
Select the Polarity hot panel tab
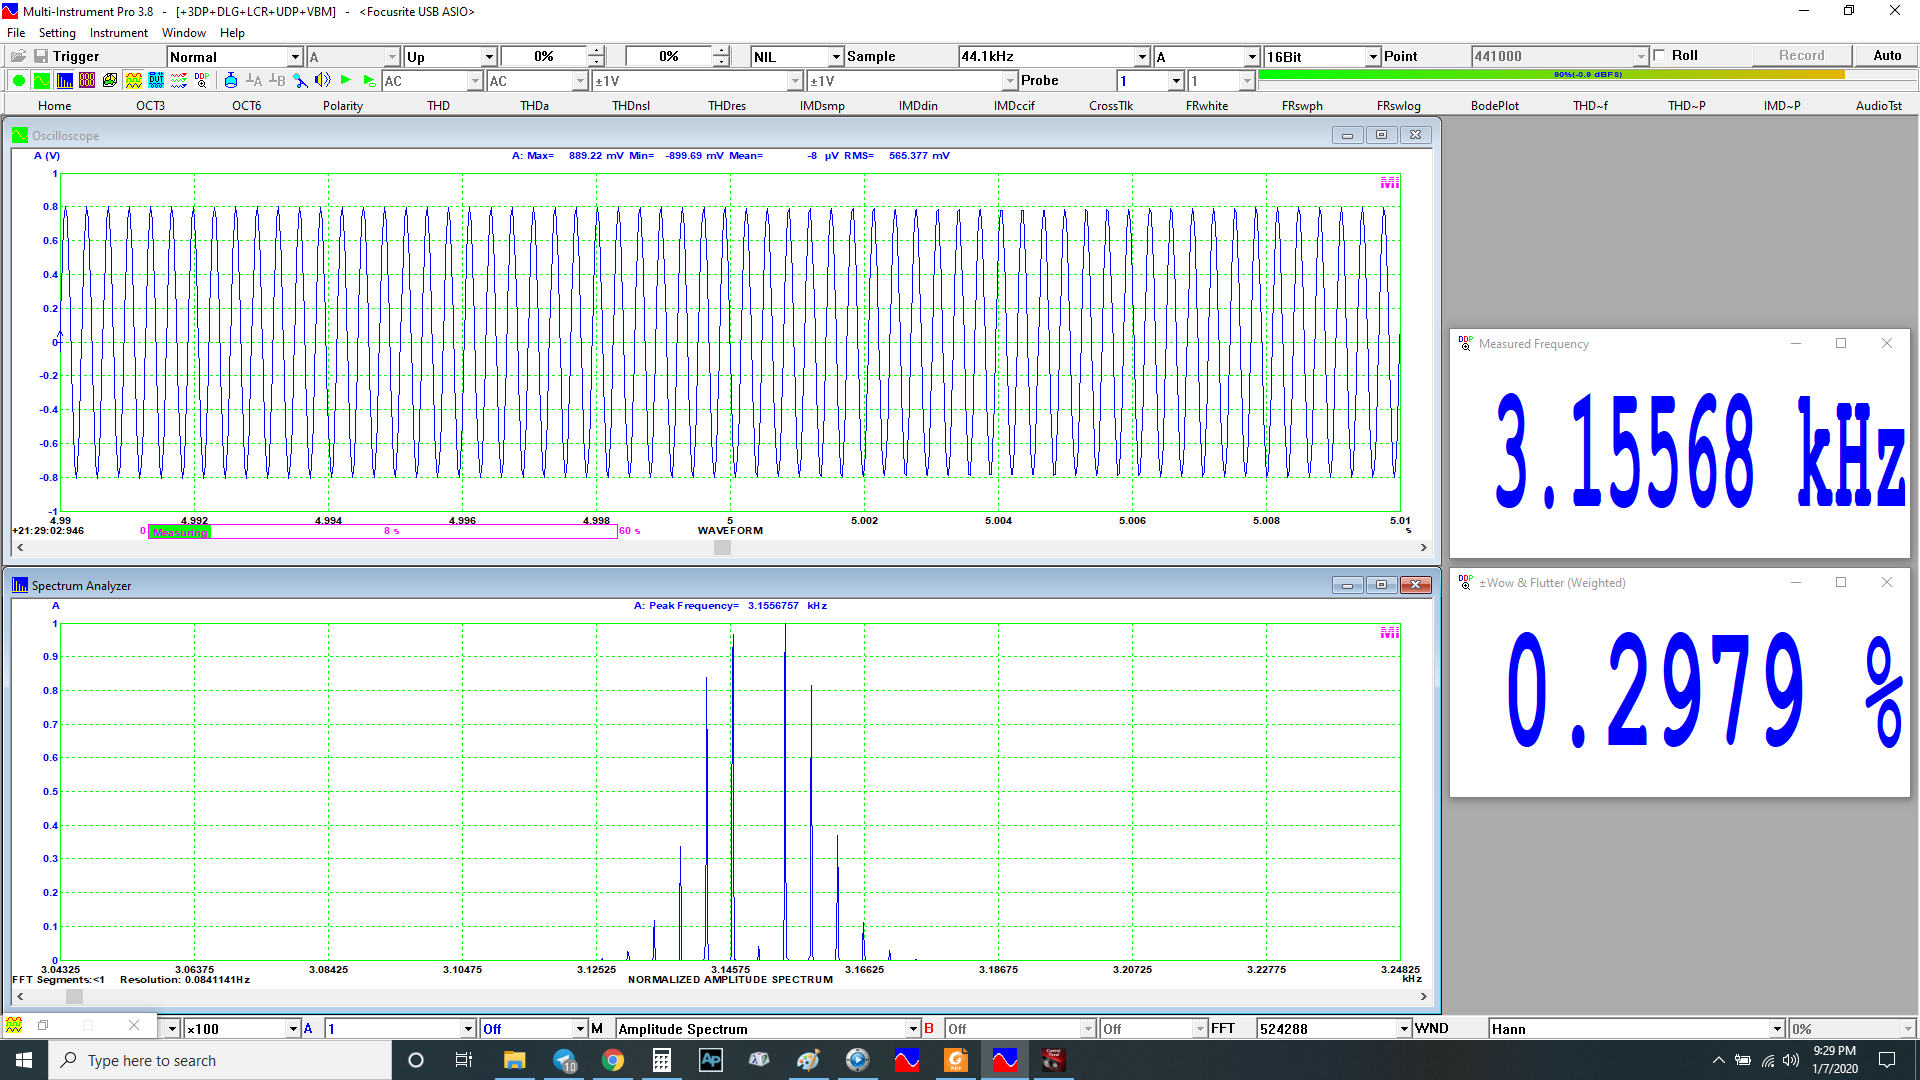343,106
